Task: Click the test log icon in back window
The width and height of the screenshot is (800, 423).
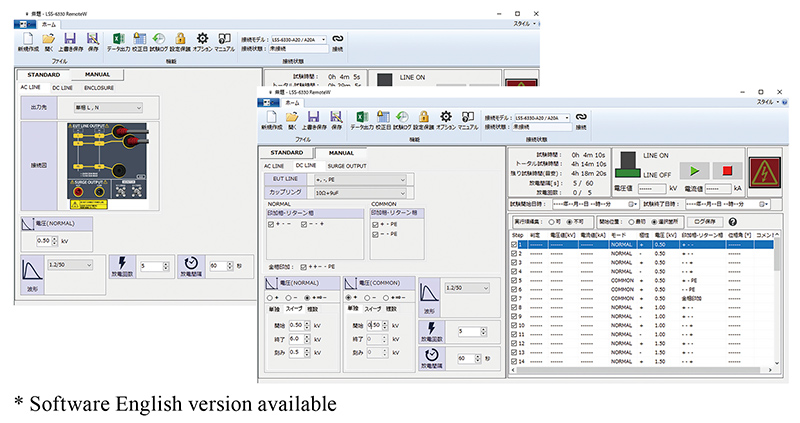Action: tap(159, 39)
